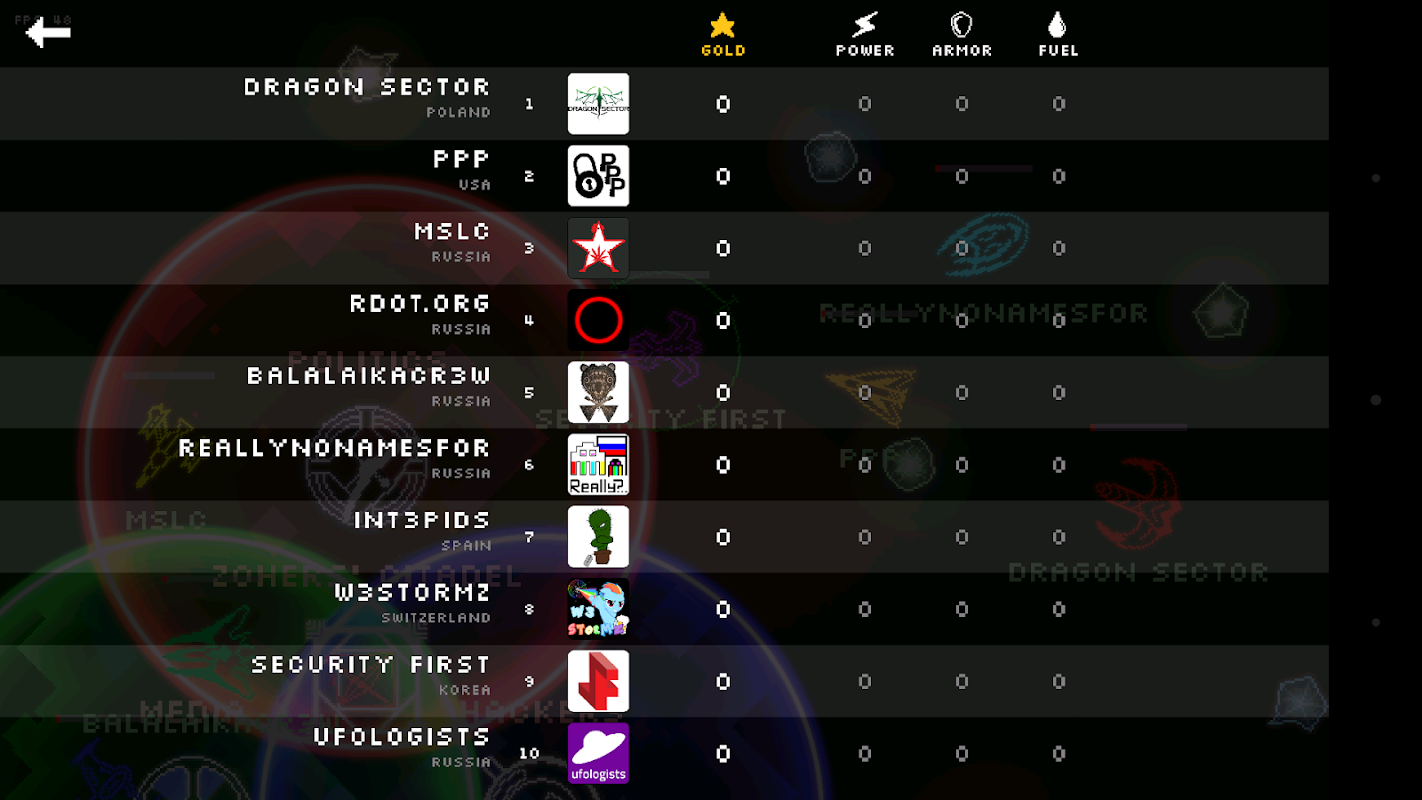Go back using the white arrow
The height and width of the screenshot is (800, 1422).
48,33
